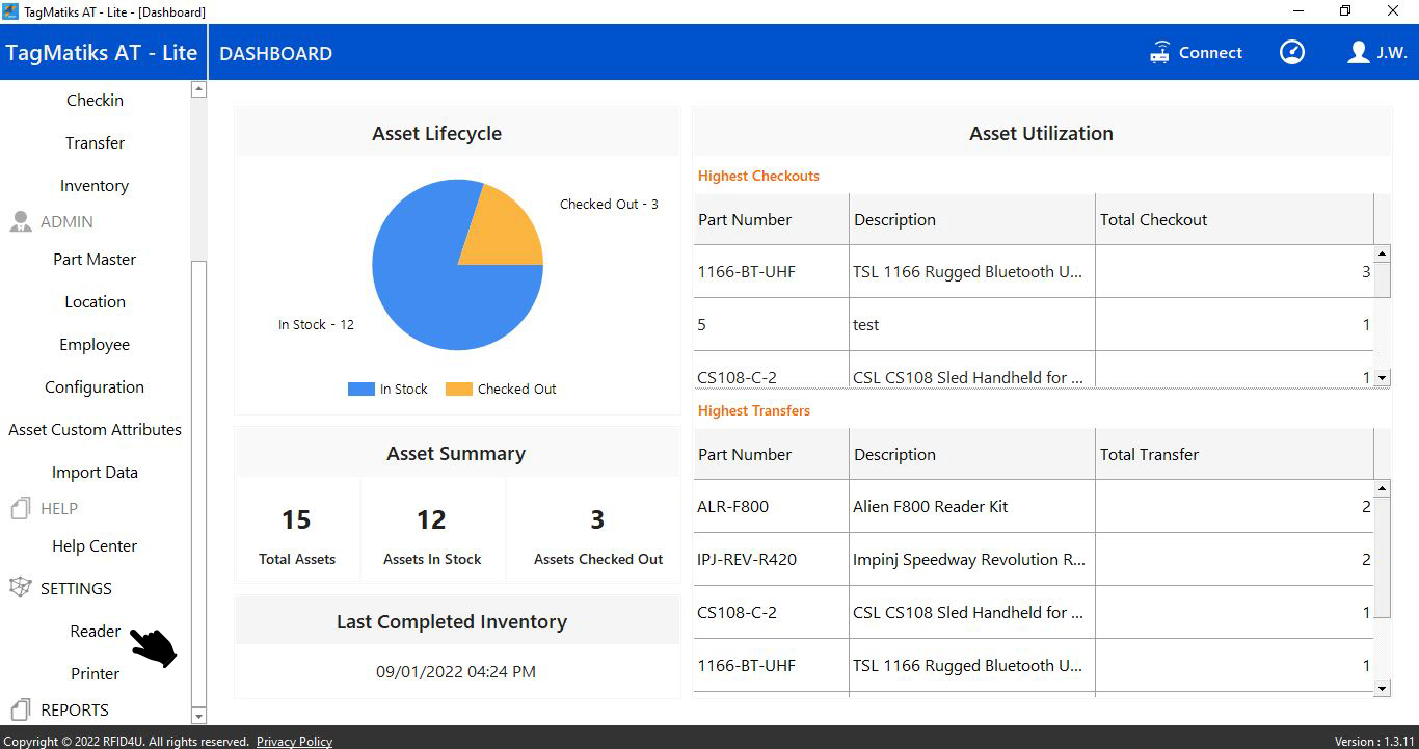Click the SETTINGS section cube icon
The height and width of the screenshot is (749, 1419).
[20, 588]
